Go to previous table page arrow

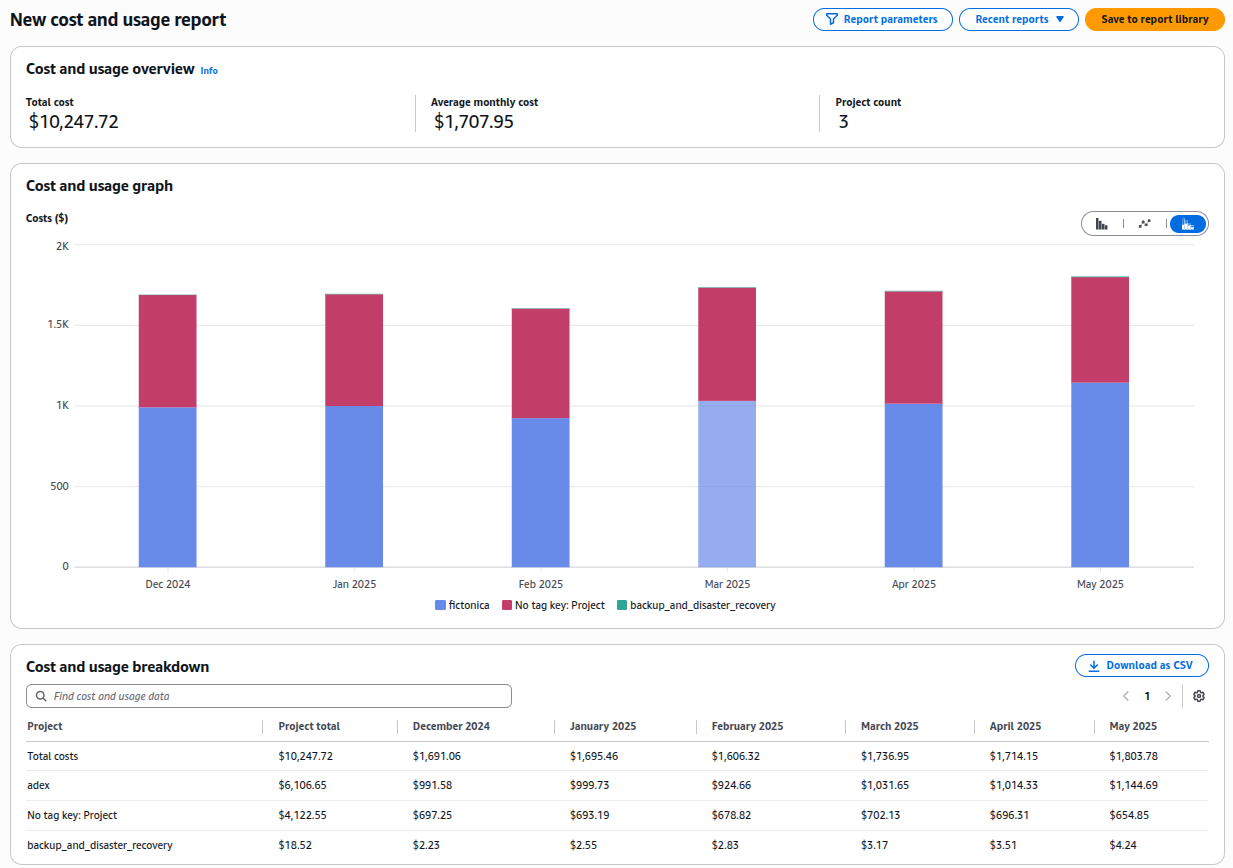1126,696
